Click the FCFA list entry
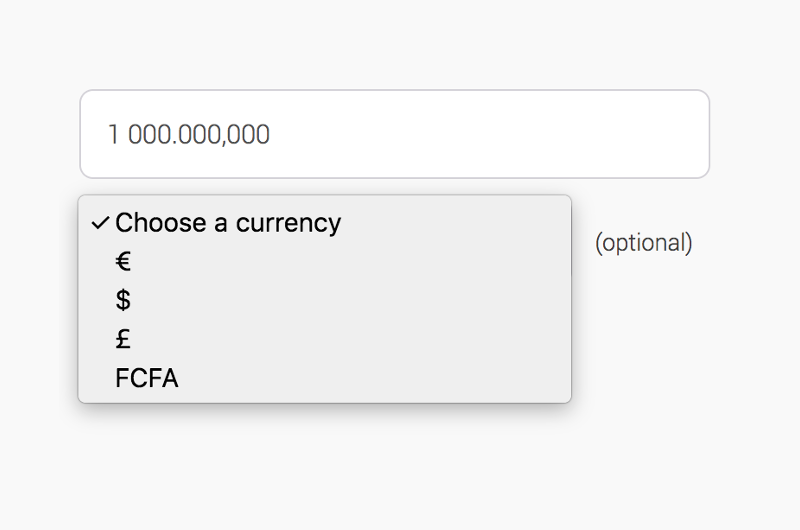800x530 pixels. pos(147,379)
